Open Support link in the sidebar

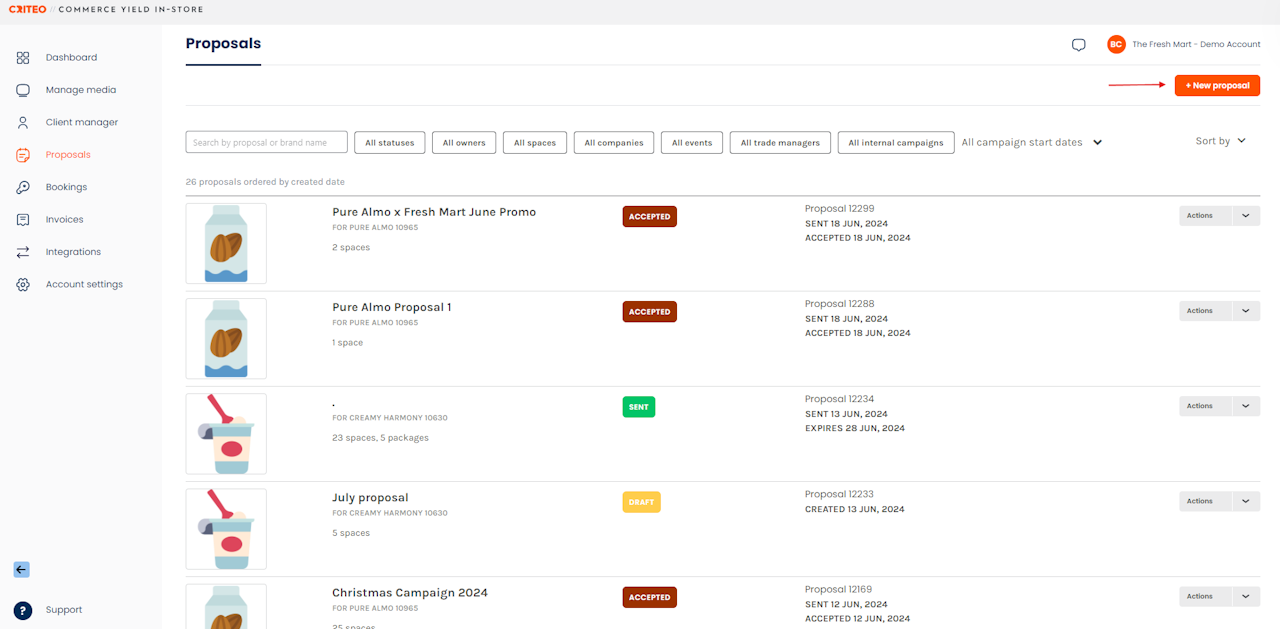64,610
